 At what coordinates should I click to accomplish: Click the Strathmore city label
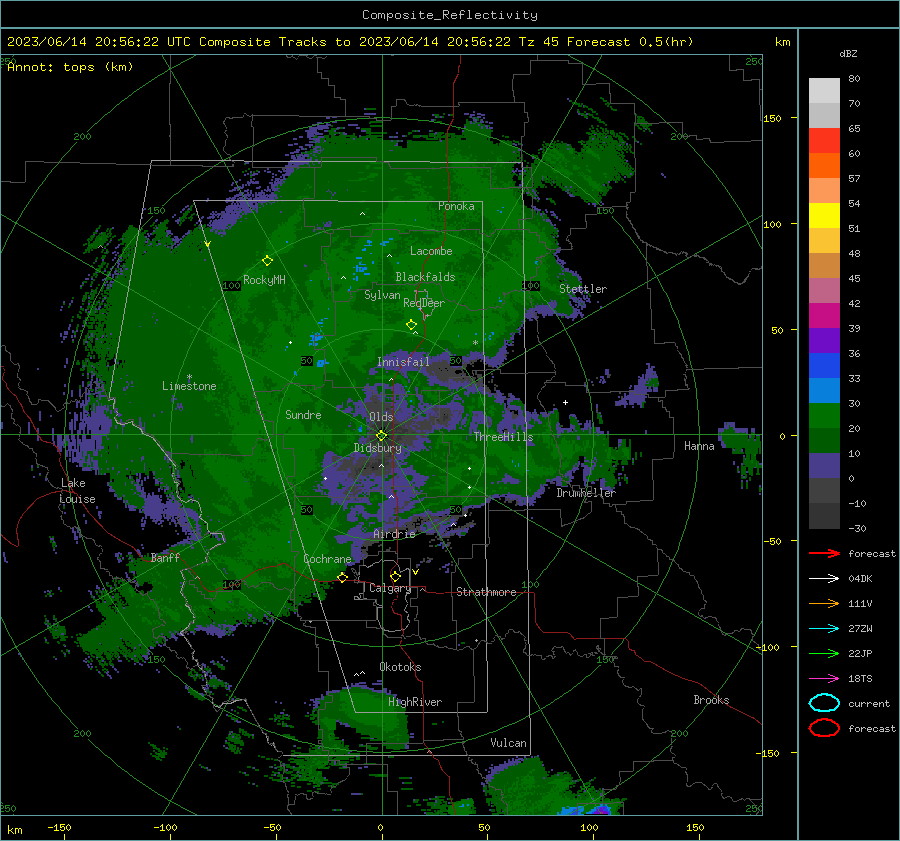[x=486, y=592]
